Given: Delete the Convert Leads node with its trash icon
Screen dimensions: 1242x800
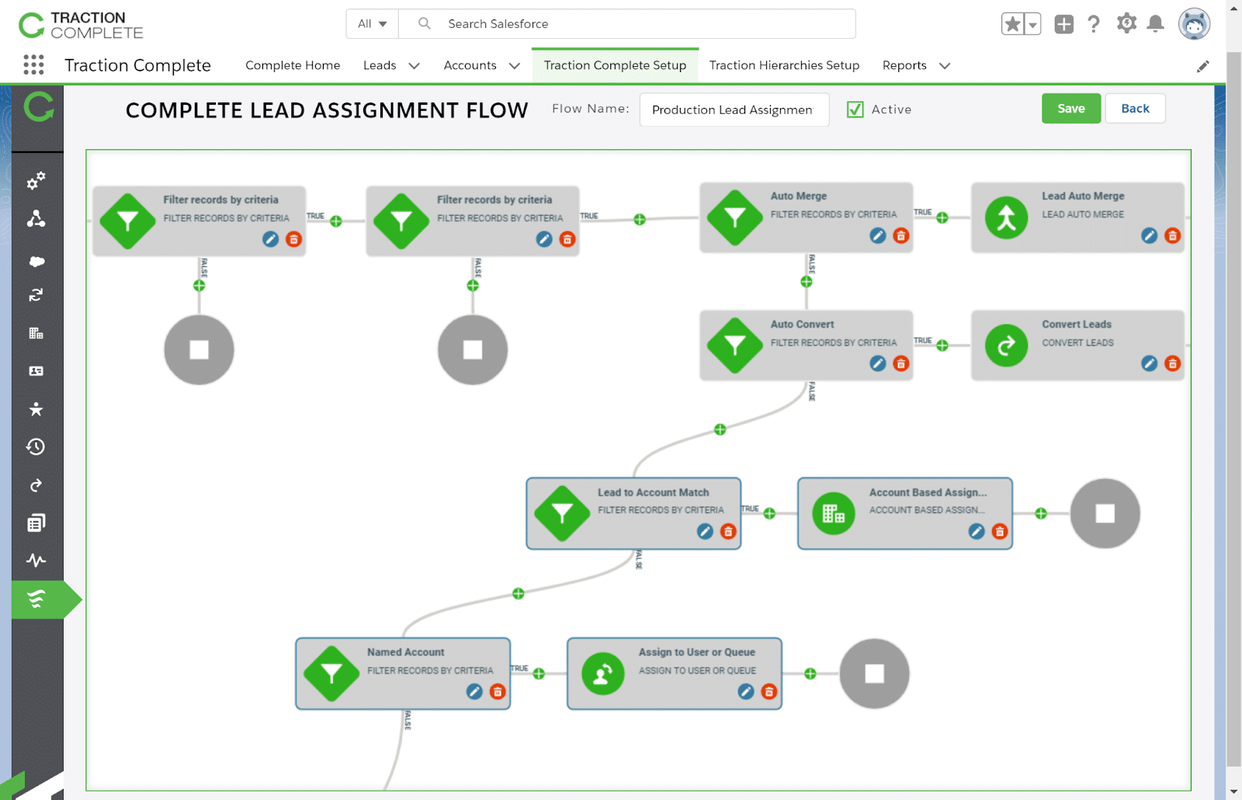Looking at the screenshot, I should [1172, 363].
